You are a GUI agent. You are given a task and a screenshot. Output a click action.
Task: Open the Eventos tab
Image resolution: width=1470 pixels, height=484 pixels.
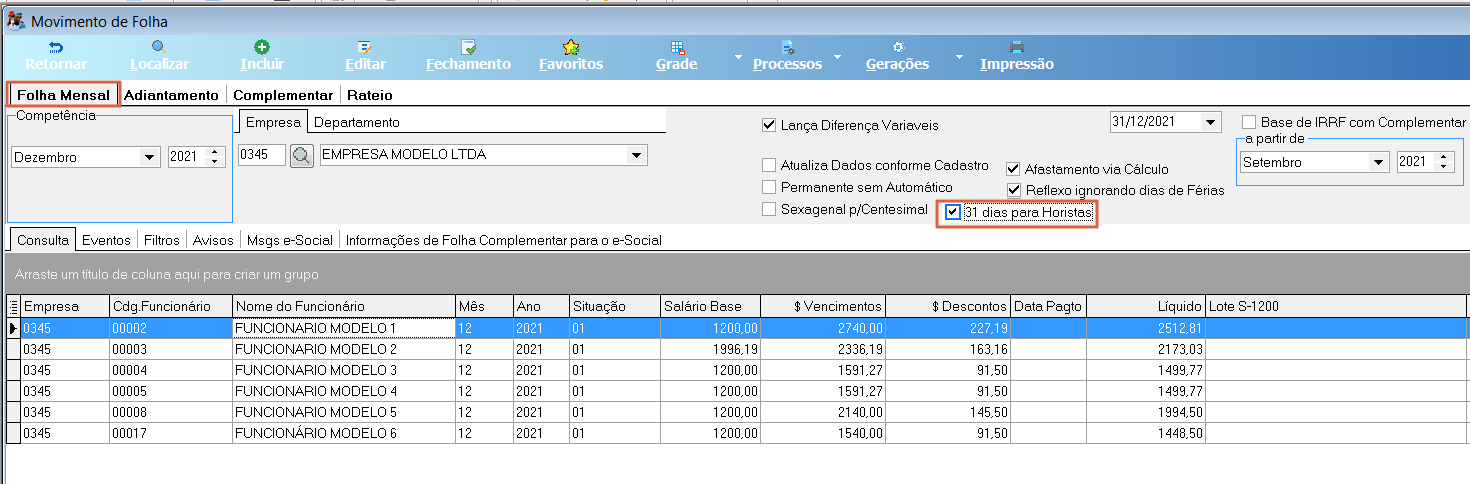[106, 240]
